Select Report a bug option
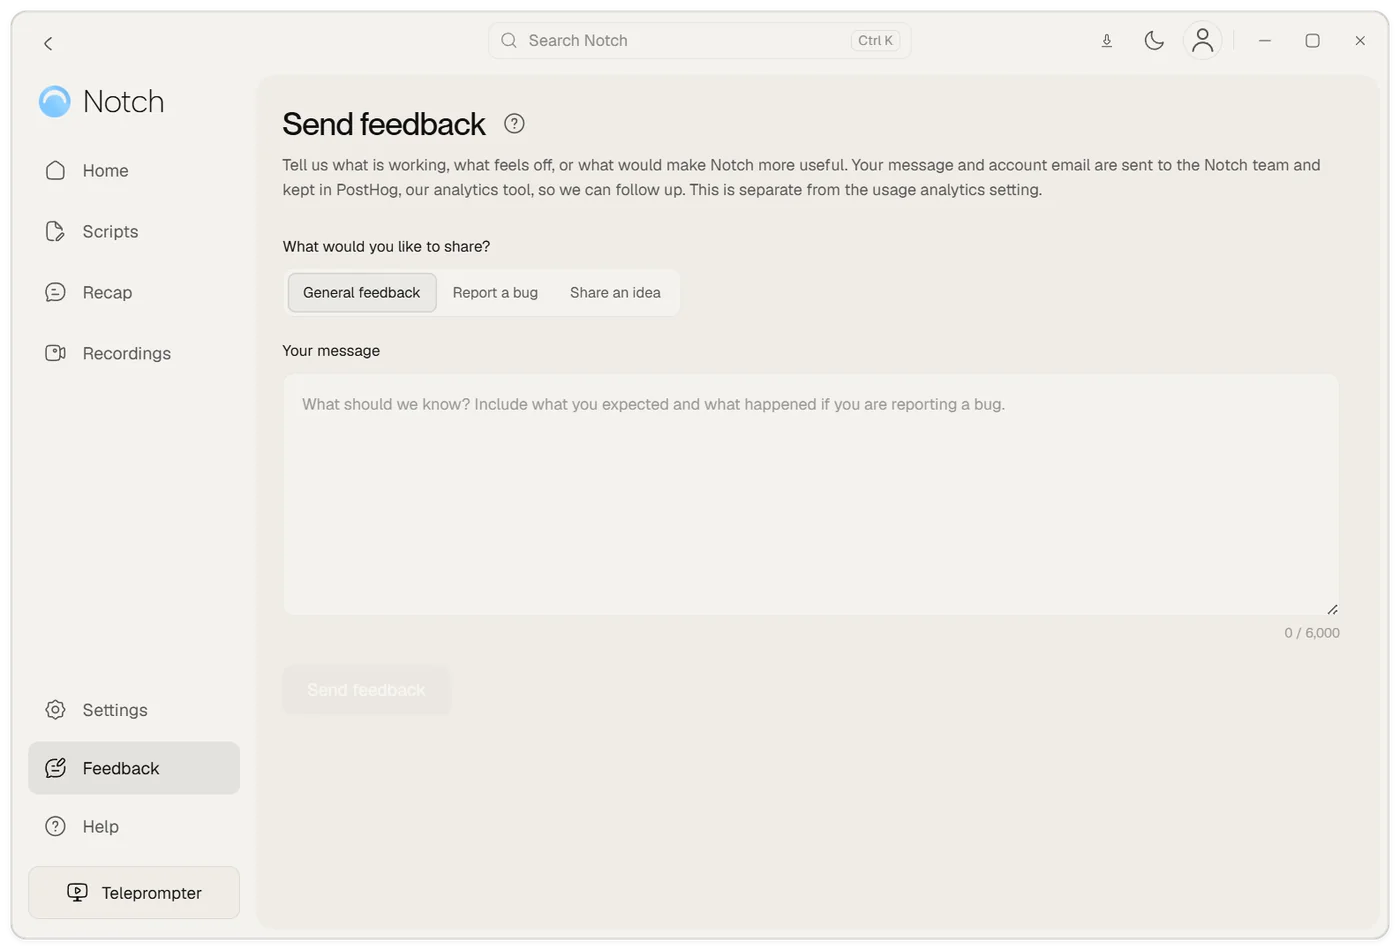This screenshot has height=950, width=1400. (495, 293)
